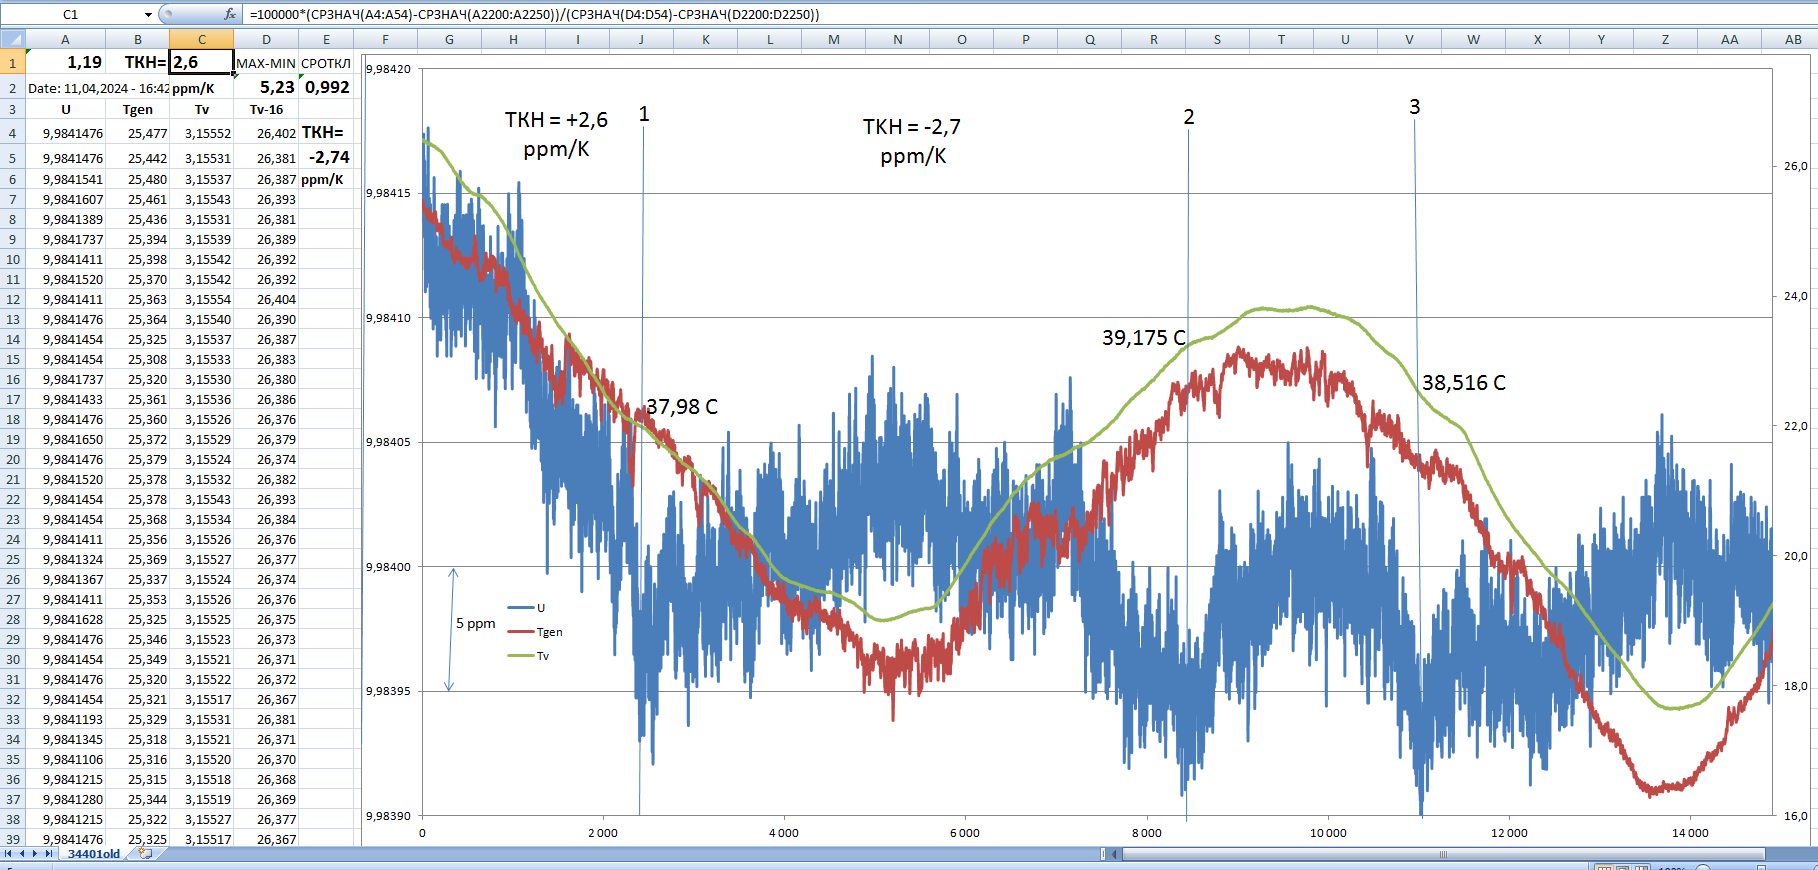Click the Select All corner button
Screen dimensions: 1818x870
(x=13, y=40)
